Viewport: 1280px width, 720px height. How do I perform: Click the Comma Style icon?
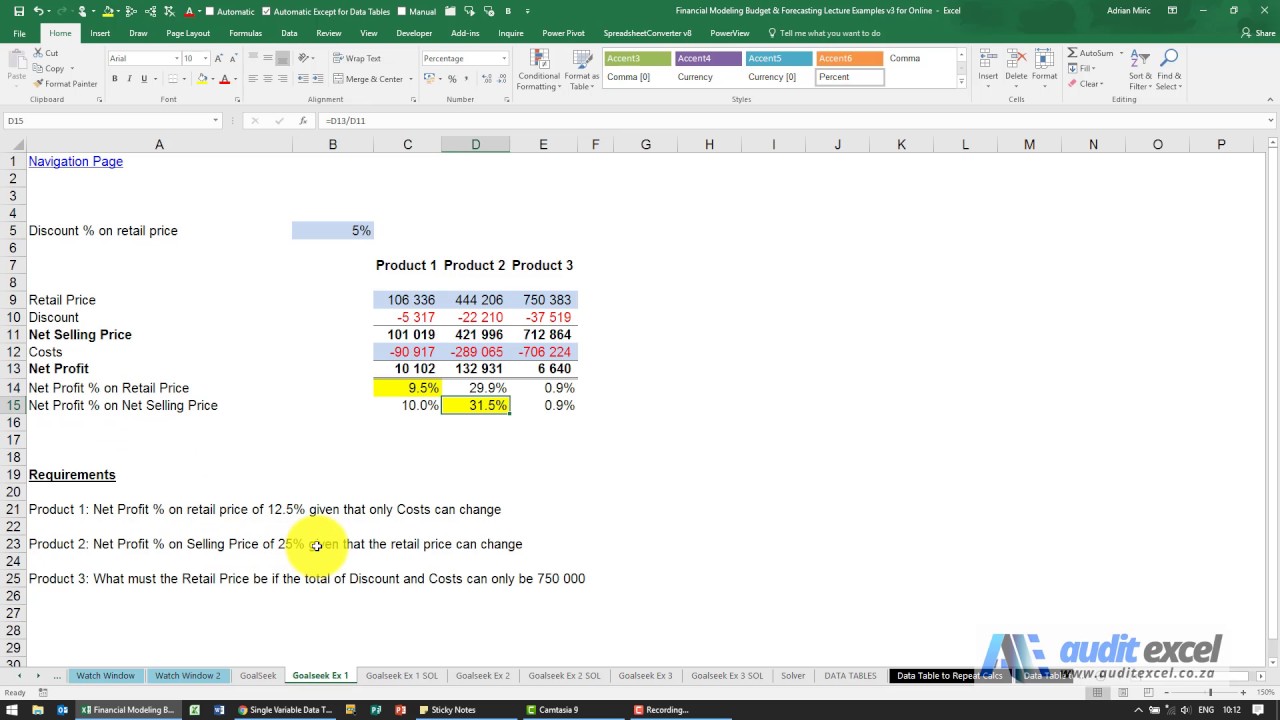tap(467, 79)
